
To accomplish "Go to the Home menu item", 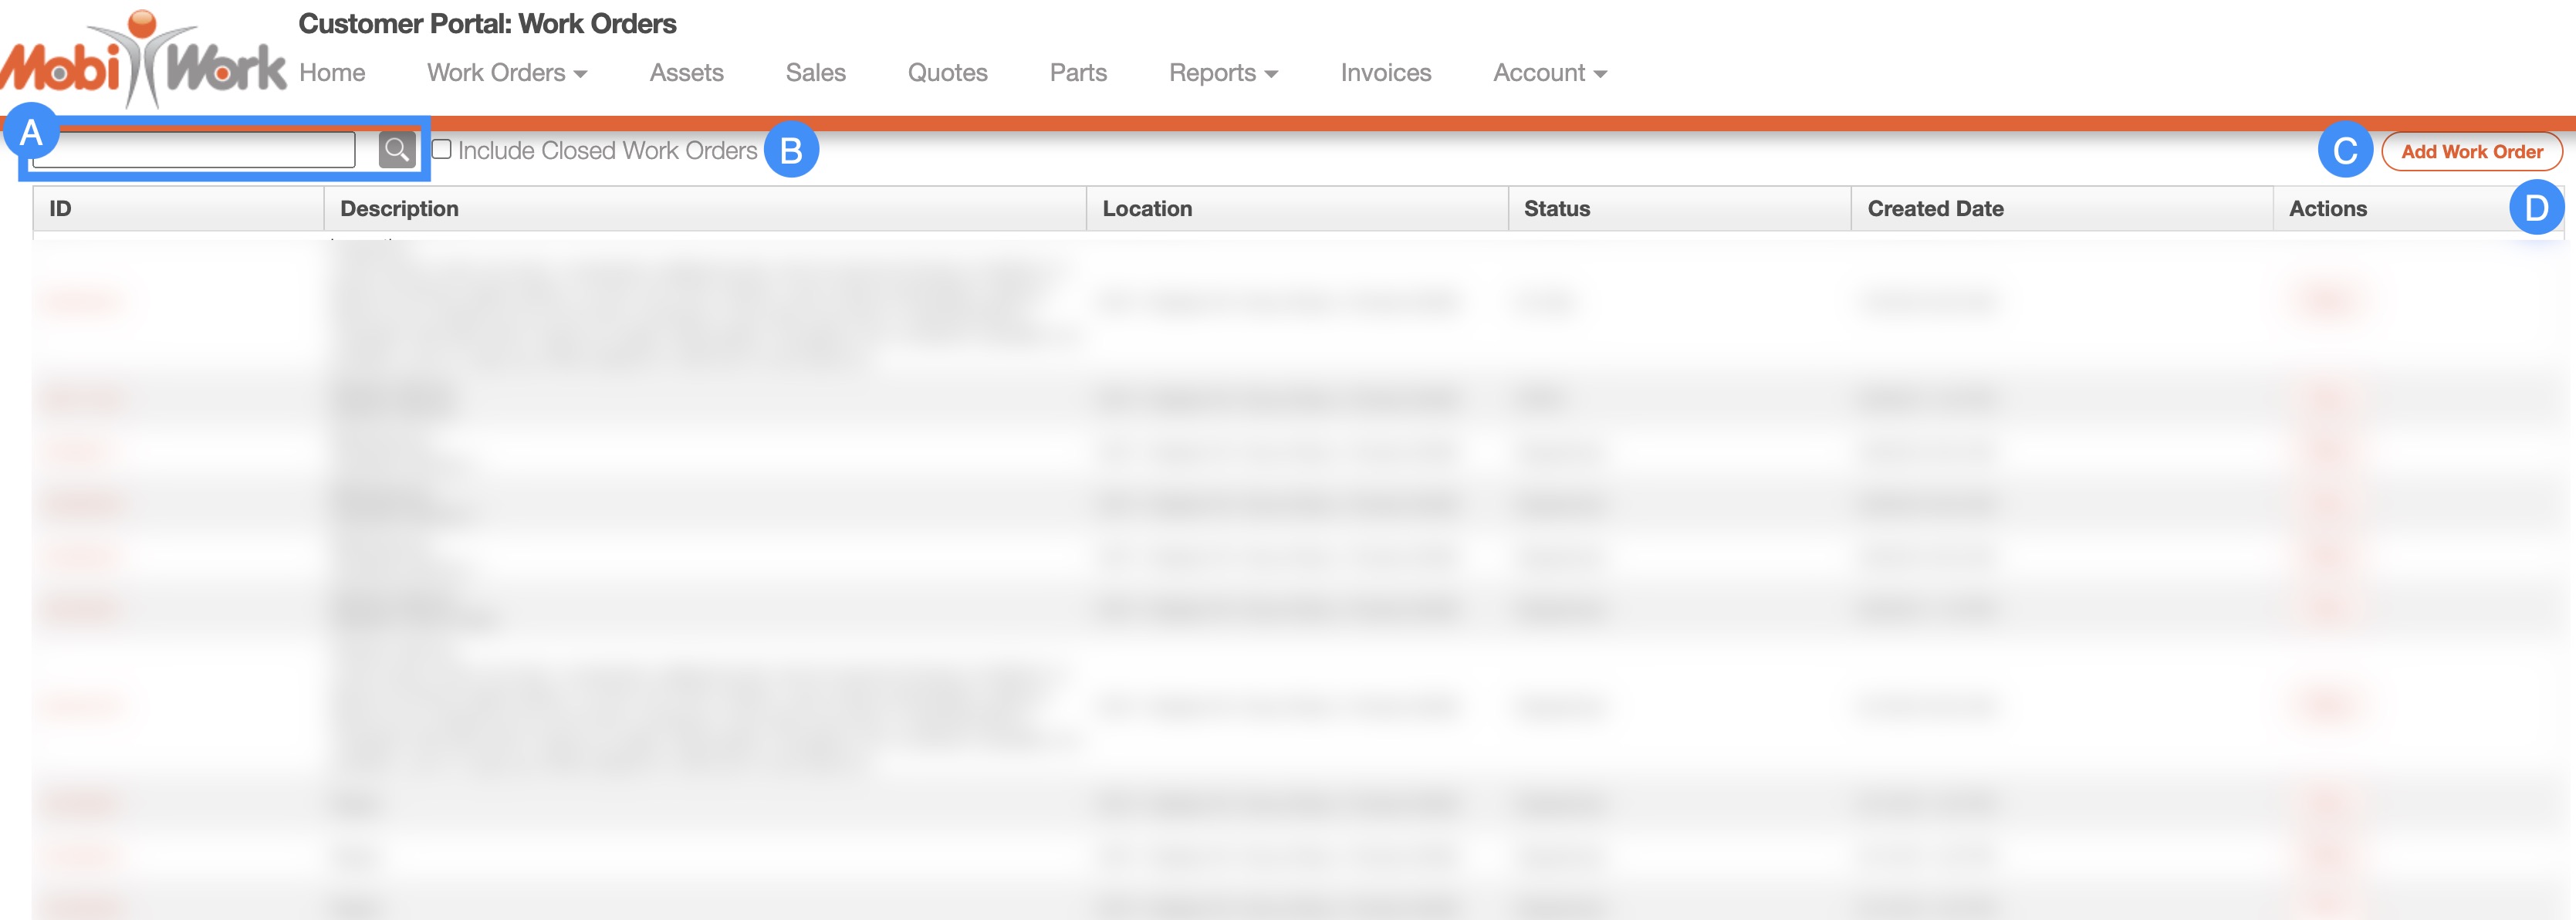I will click(332, 73).
